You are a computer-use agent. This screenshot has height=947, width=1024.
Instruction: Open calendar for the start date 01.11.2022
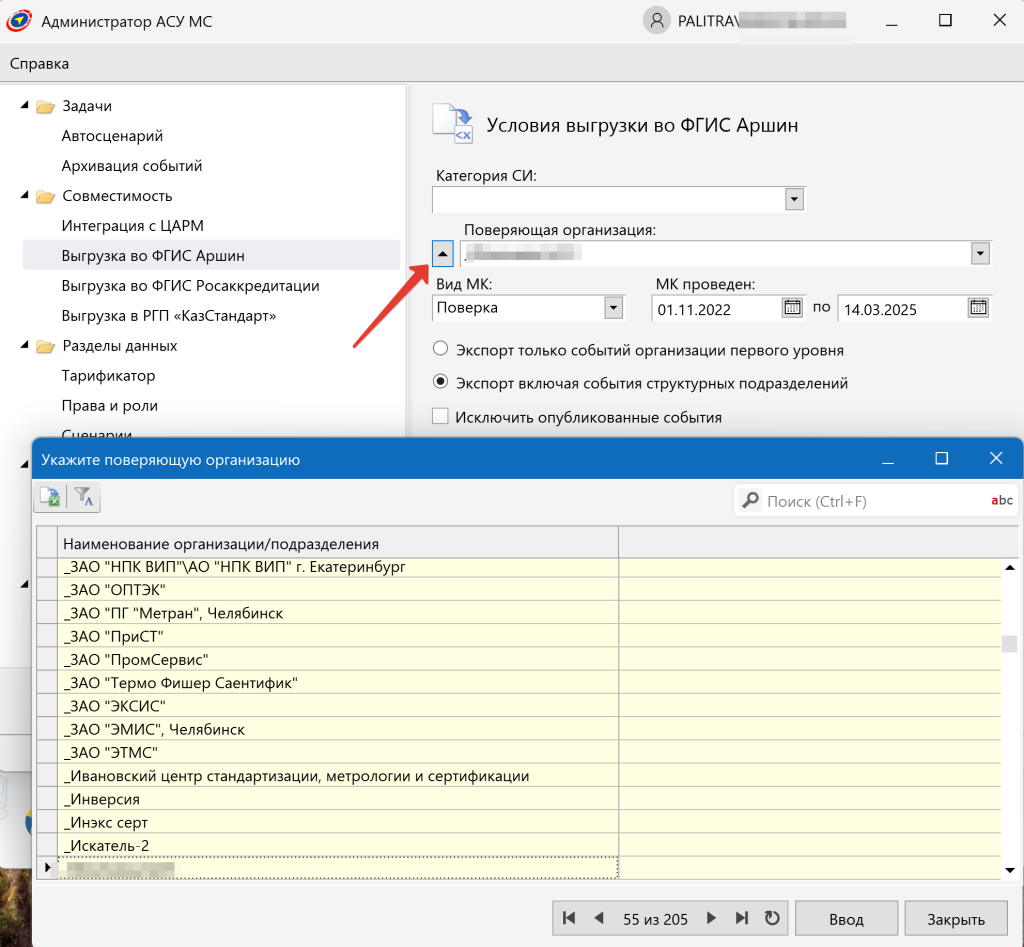(792, 308)
